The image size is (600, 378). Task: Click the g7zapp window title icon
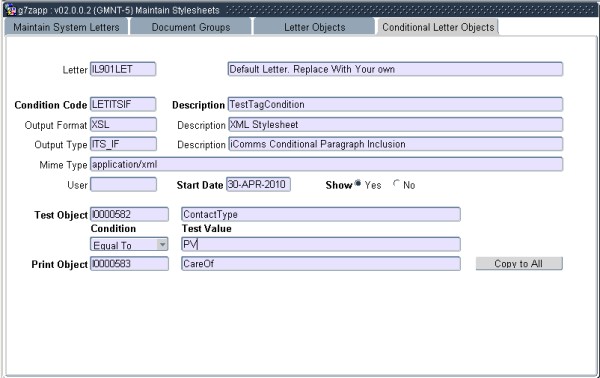pyautogui.click(x=10, y=10)
